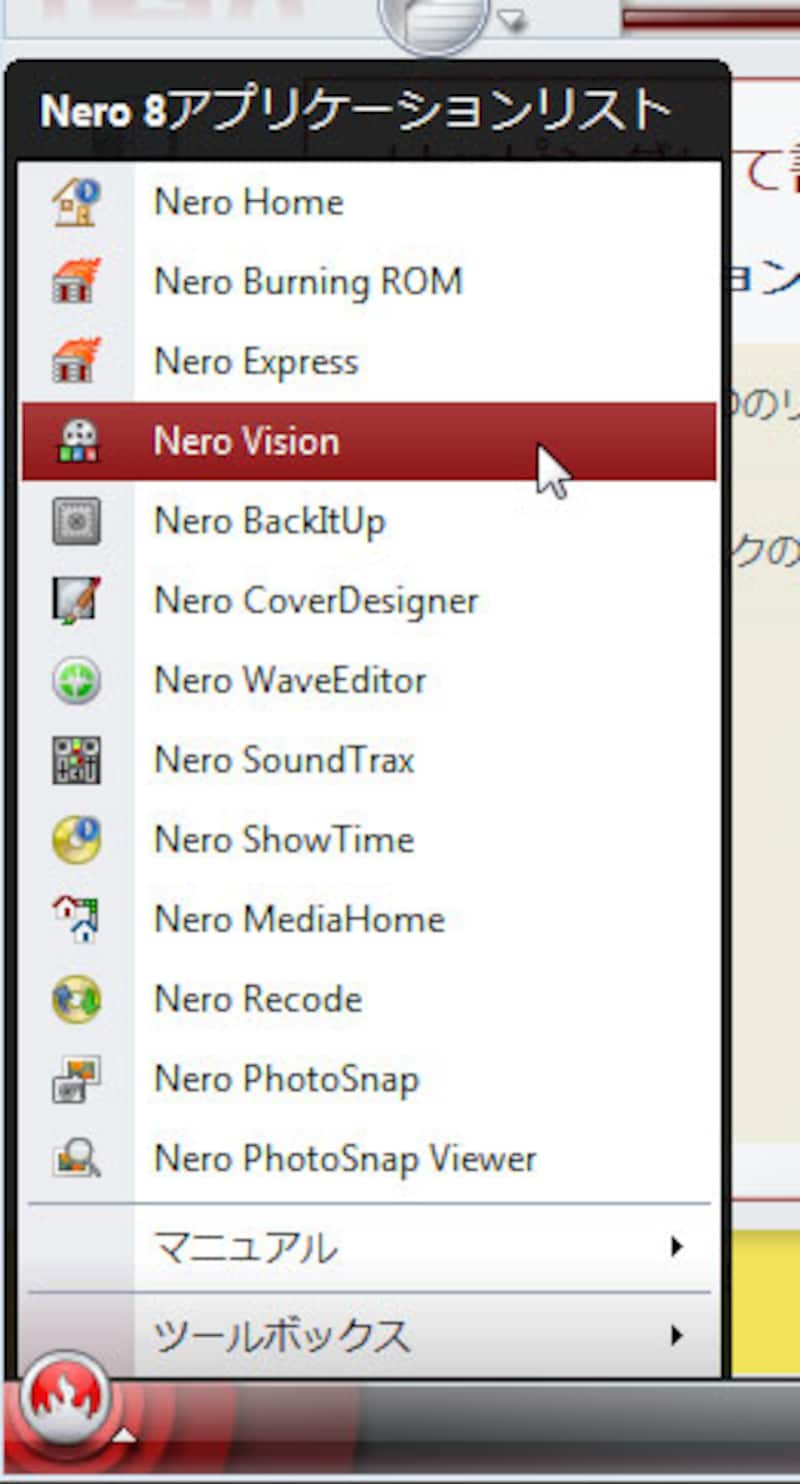Image resolution: width=800 pixels, height=1484 pixels.
Task: Click the Nero ShowTime disc icon
Action: click(76, 840)
